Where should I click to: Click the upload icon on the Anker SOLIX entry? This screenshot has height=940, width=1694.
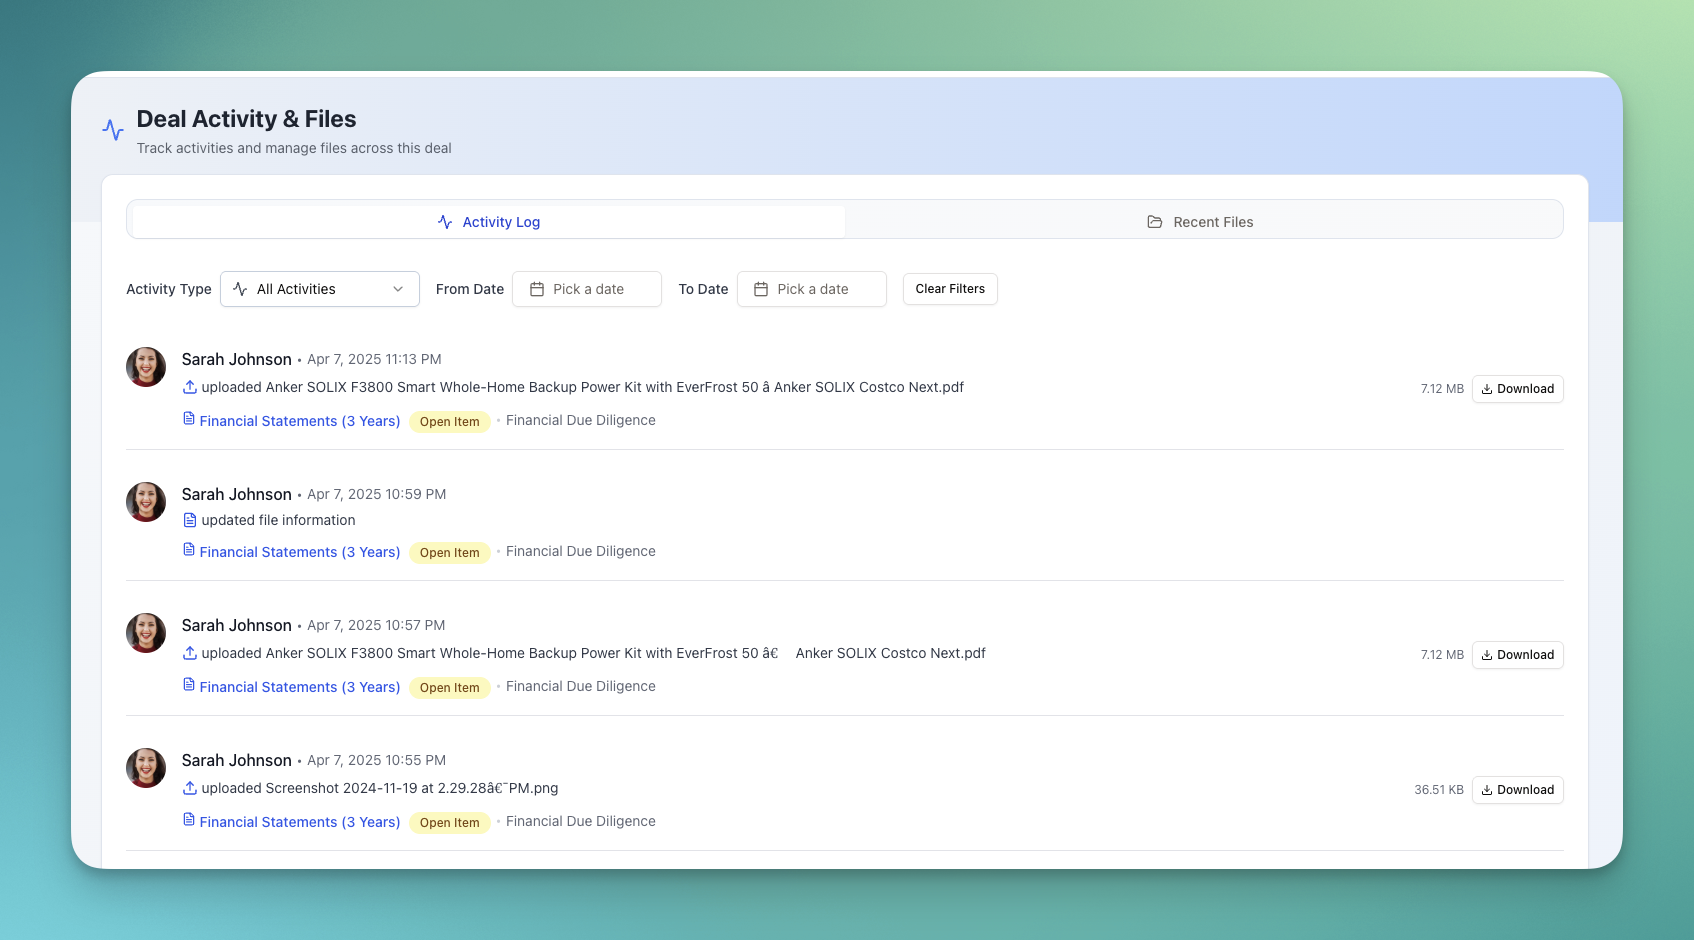pyautogui.click(x=189, y=387)
